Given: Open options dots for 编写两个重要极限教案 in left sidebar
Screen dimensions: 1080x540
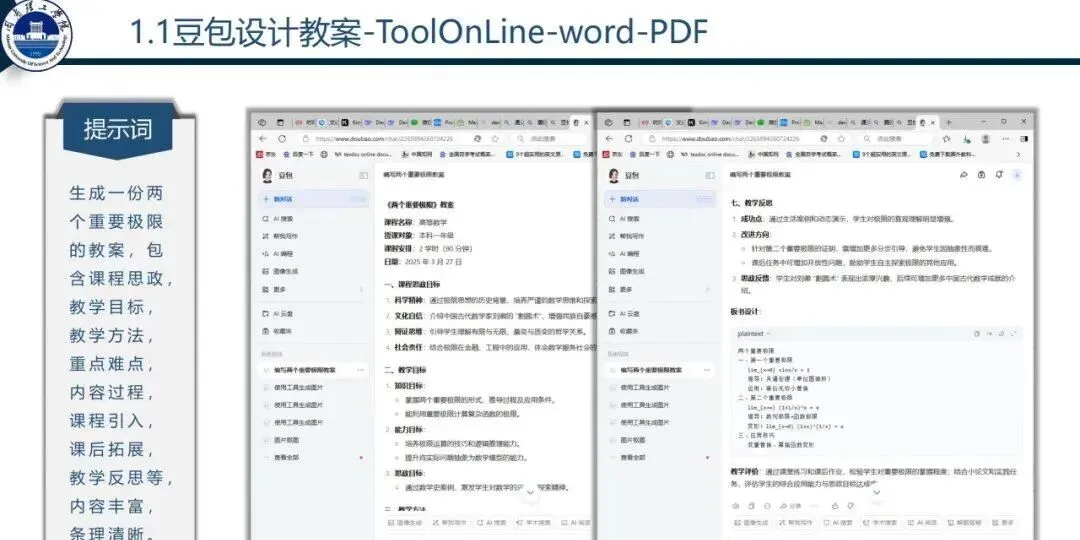Looking at the screenshot, I should click(360, 370).
